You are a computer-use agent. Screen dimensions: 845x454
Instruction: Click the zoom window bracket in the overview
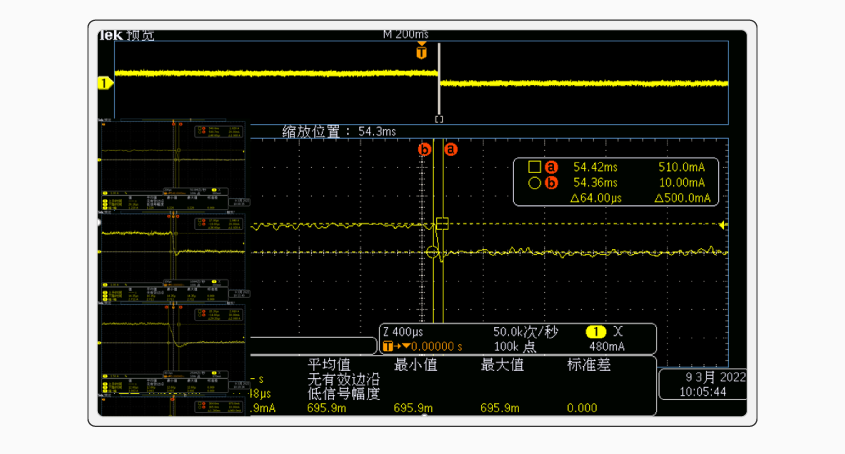tap(438, 119)
